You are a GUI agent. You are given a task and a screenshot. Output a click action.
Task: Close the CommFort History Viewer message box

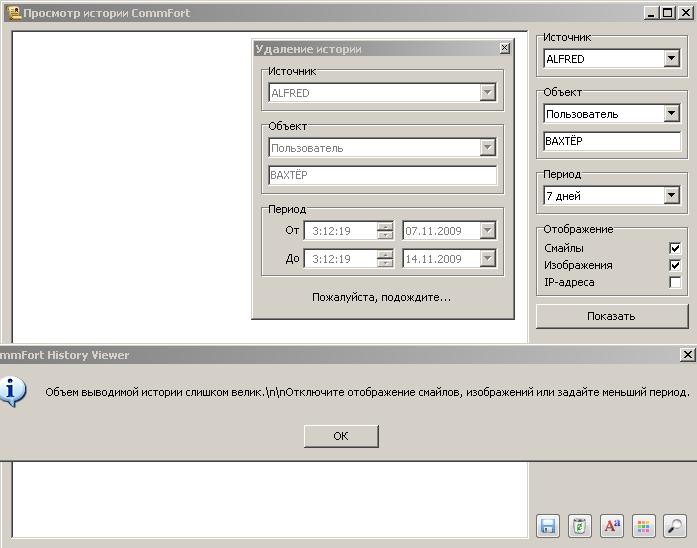tap(687, 355)
